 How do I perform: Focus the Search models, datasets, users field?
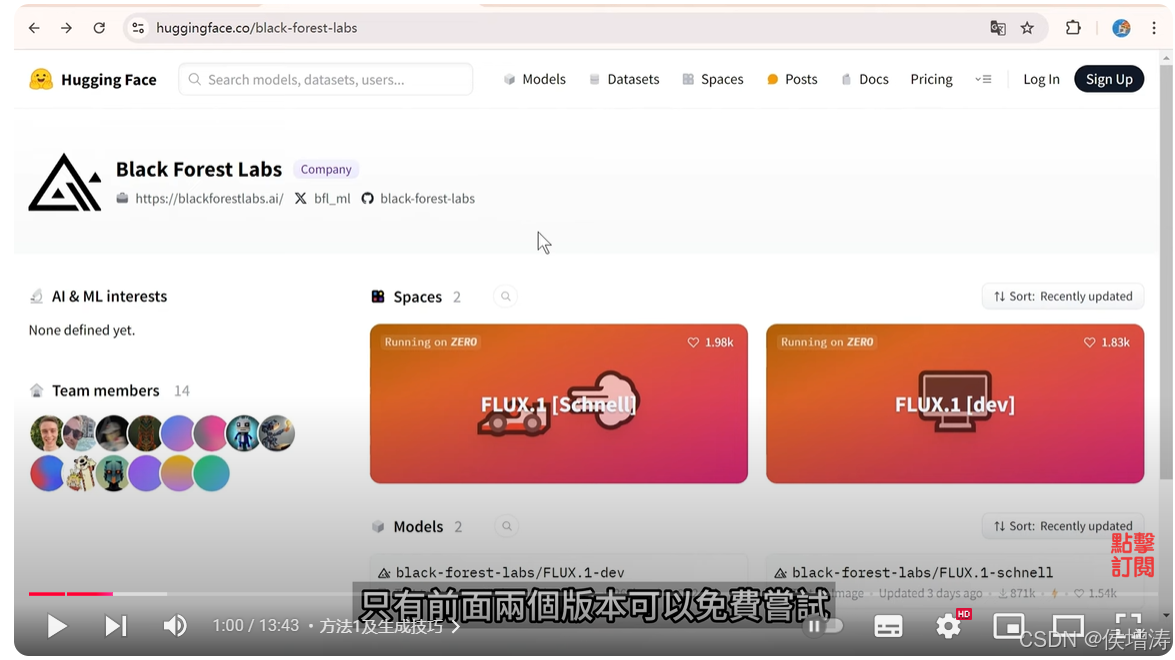tap(326, 79)
